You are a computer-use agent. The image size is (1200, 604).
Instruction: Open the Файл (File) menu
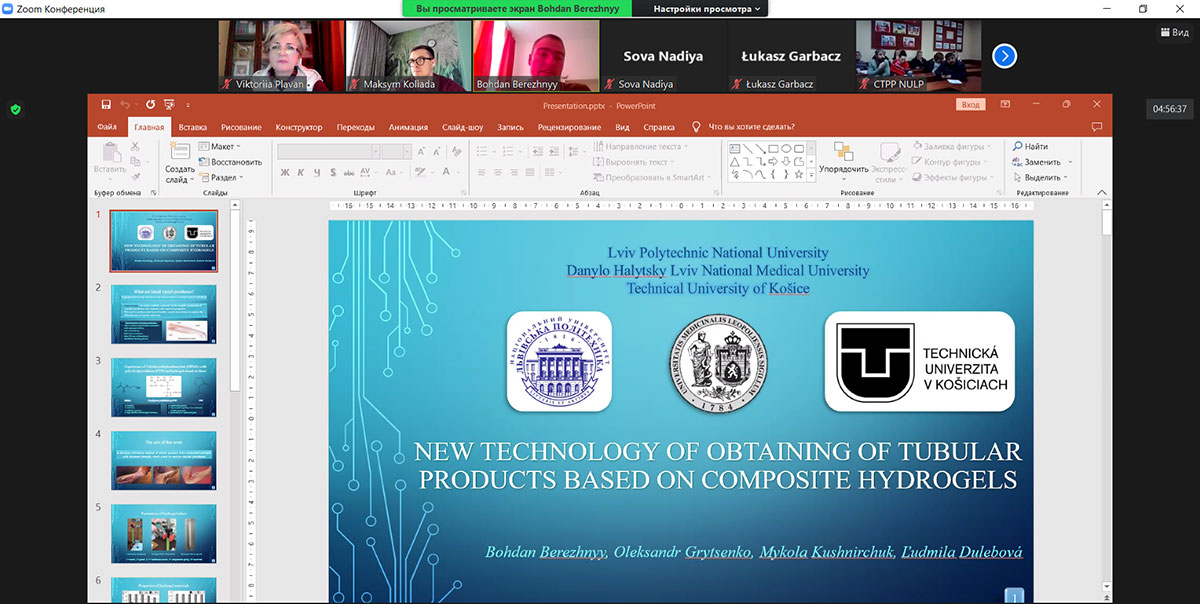click(x=107, y=127)
